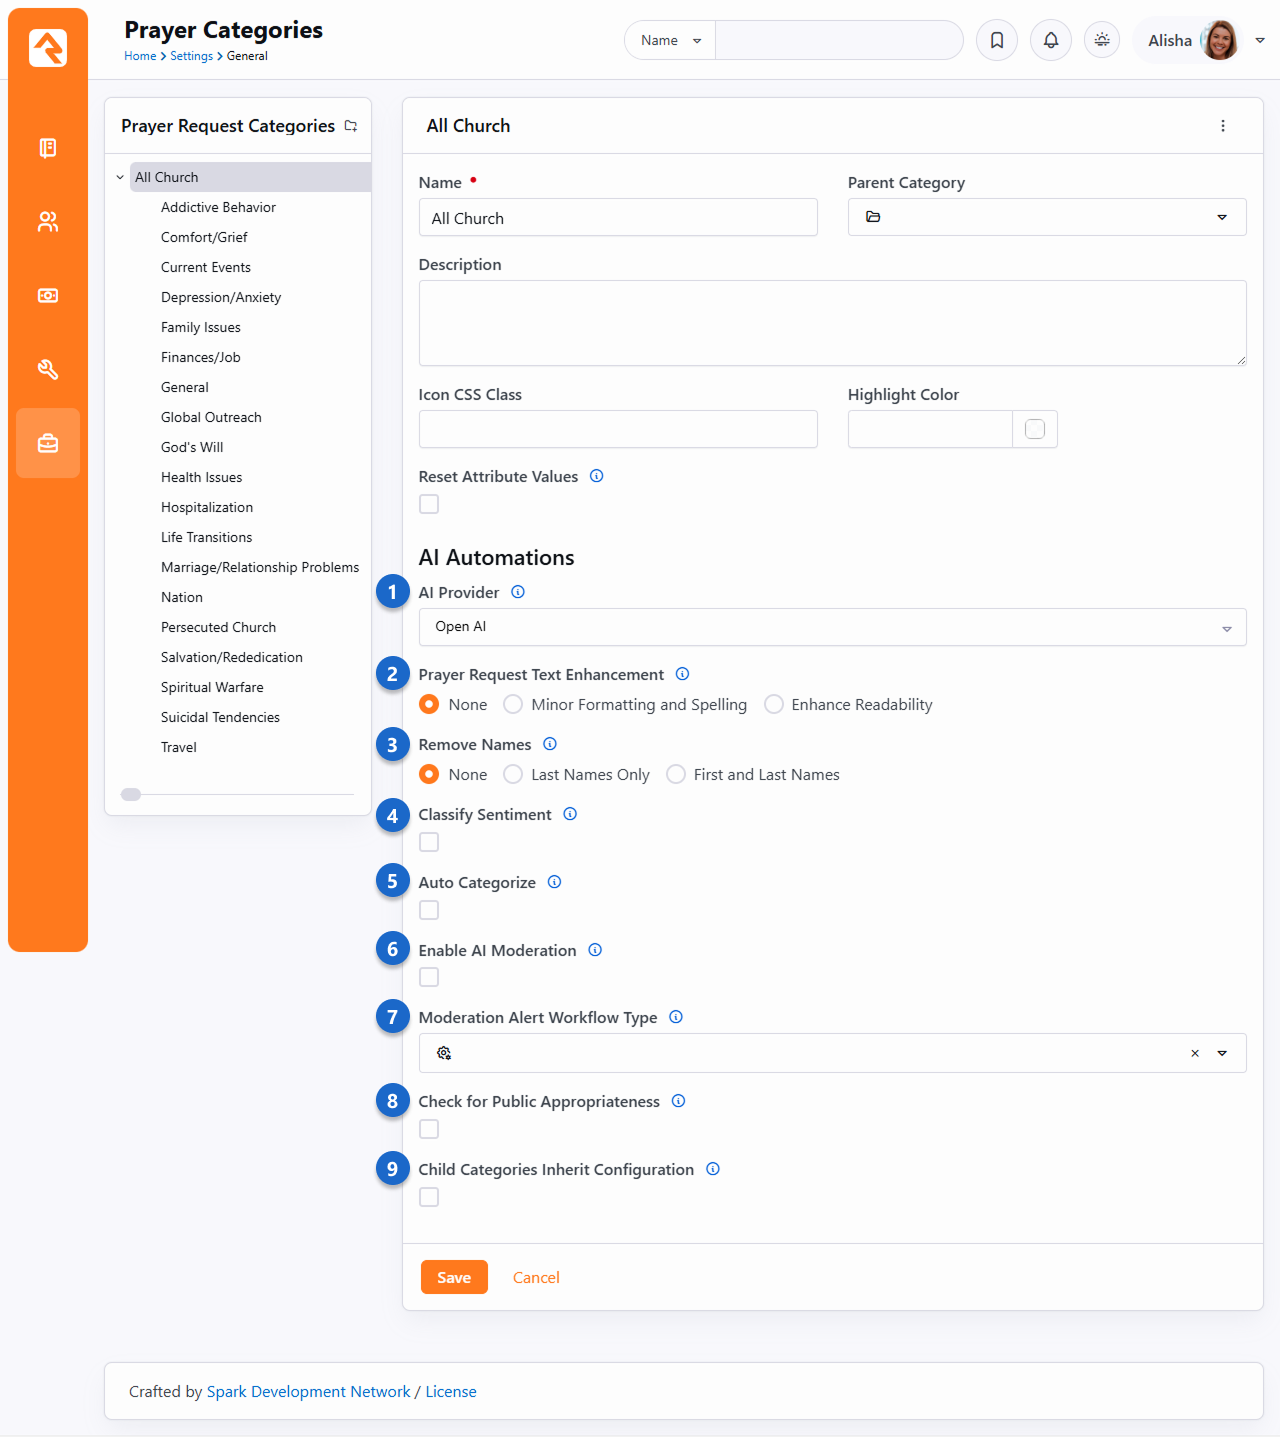Screen dimensions: 1280x1437
Task: Select Comfort/Grief in category tree
Action: pyautogui.click(x=204, y=237)
